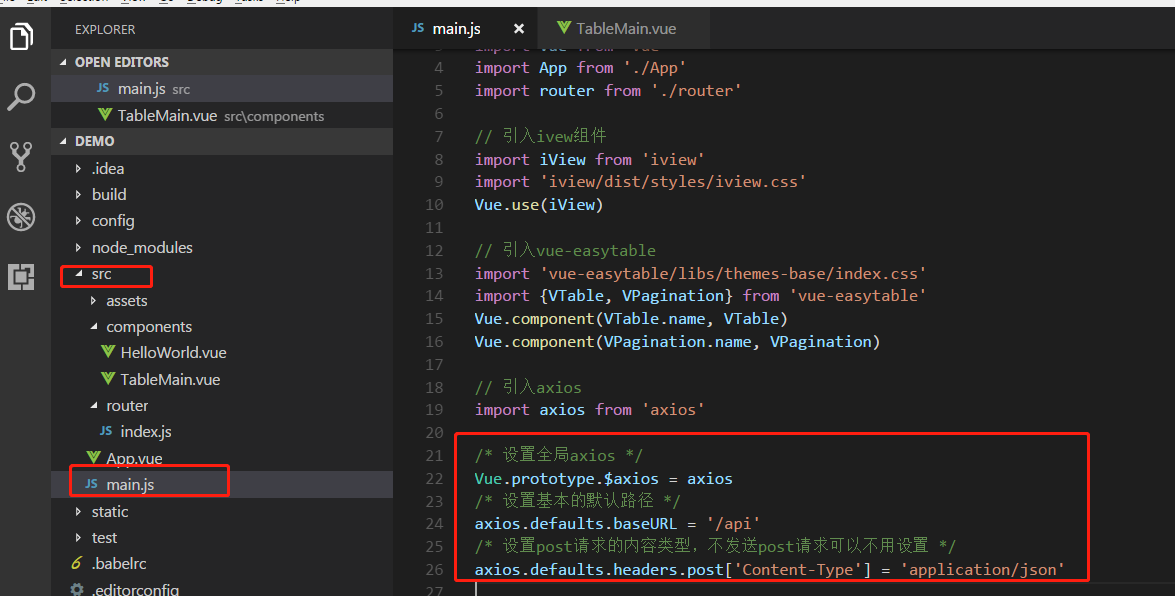Open the Explorer view icon
Screen dimensions: 1175x596
22,37
